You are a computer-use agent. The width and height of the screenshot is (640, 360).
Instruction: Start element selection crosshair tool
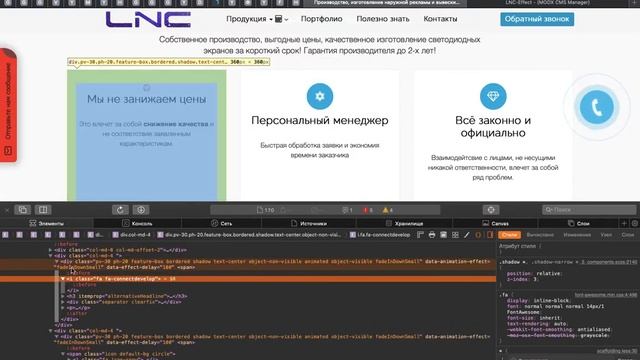[491, 210]
